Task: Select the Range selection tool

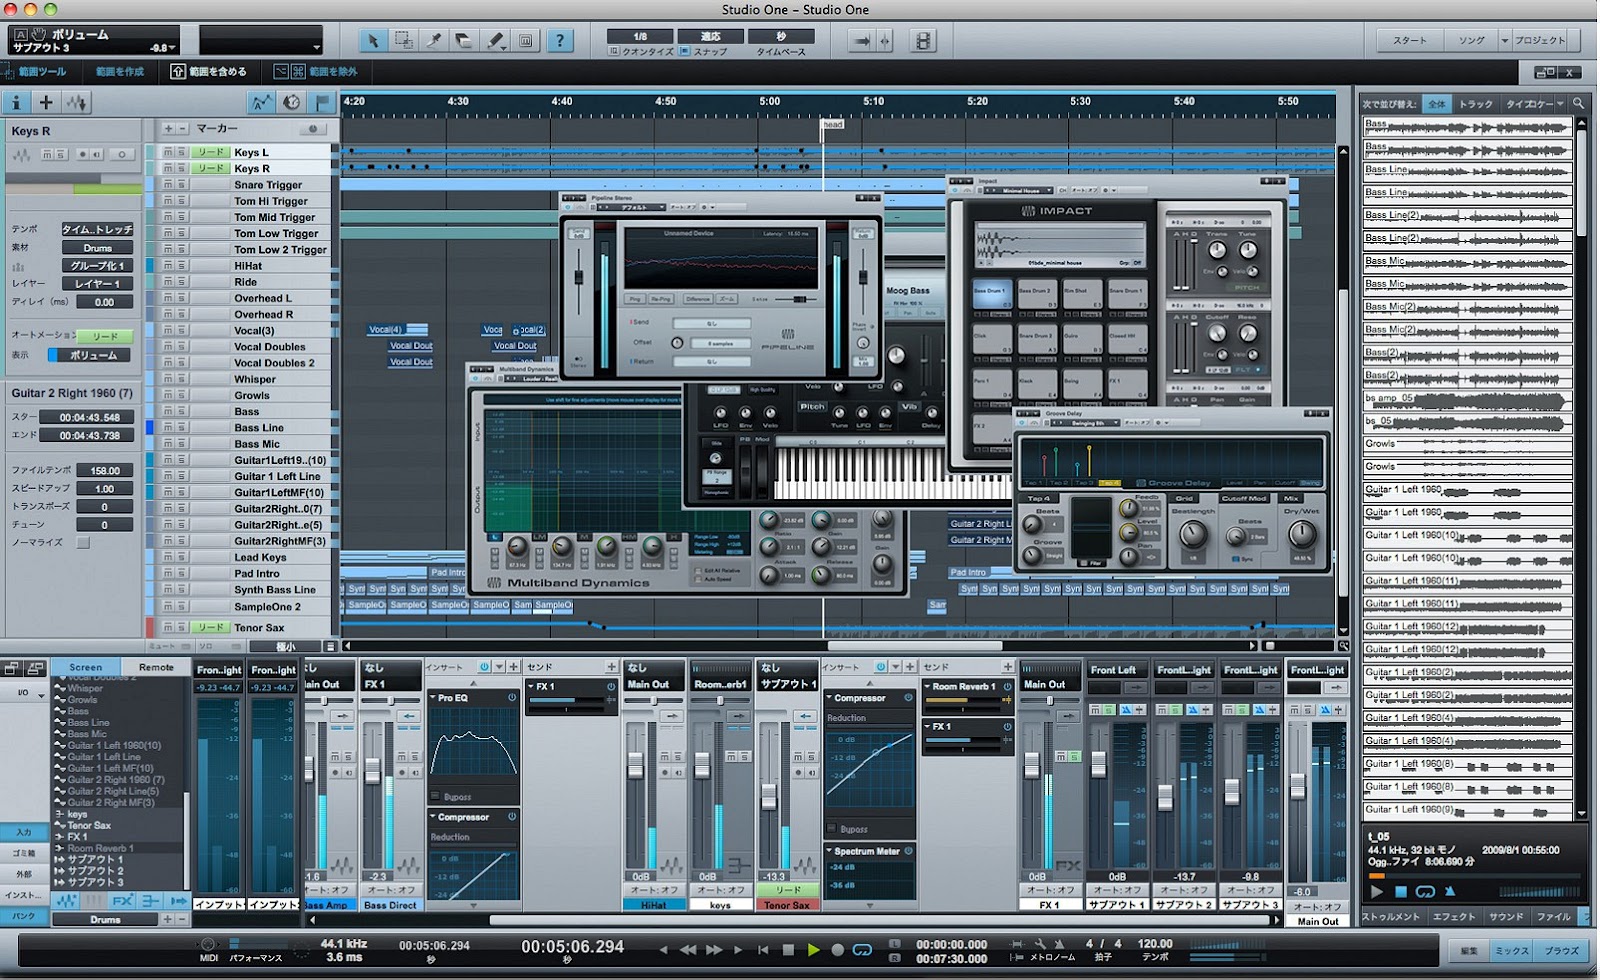Action: pos(403,41)
